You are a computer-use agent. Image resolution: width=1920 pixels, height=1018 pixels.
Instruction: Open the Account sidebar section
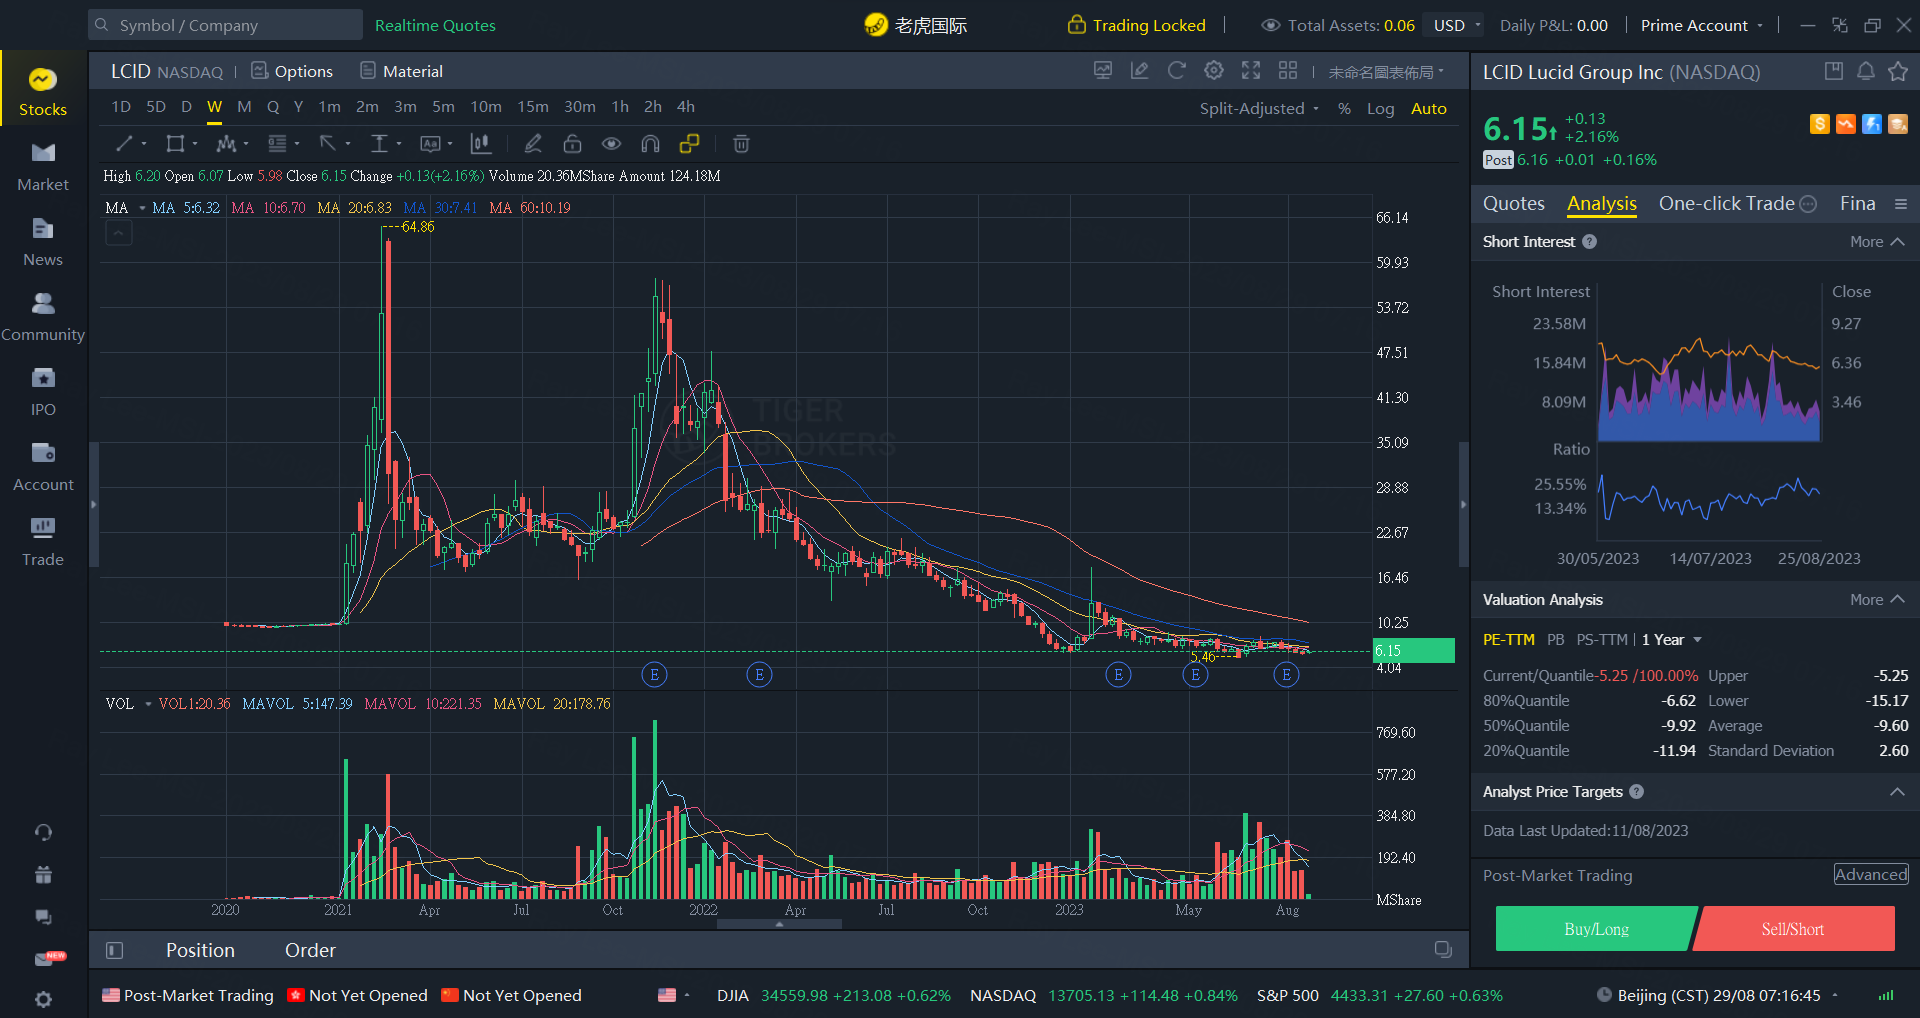coord(43,468)
